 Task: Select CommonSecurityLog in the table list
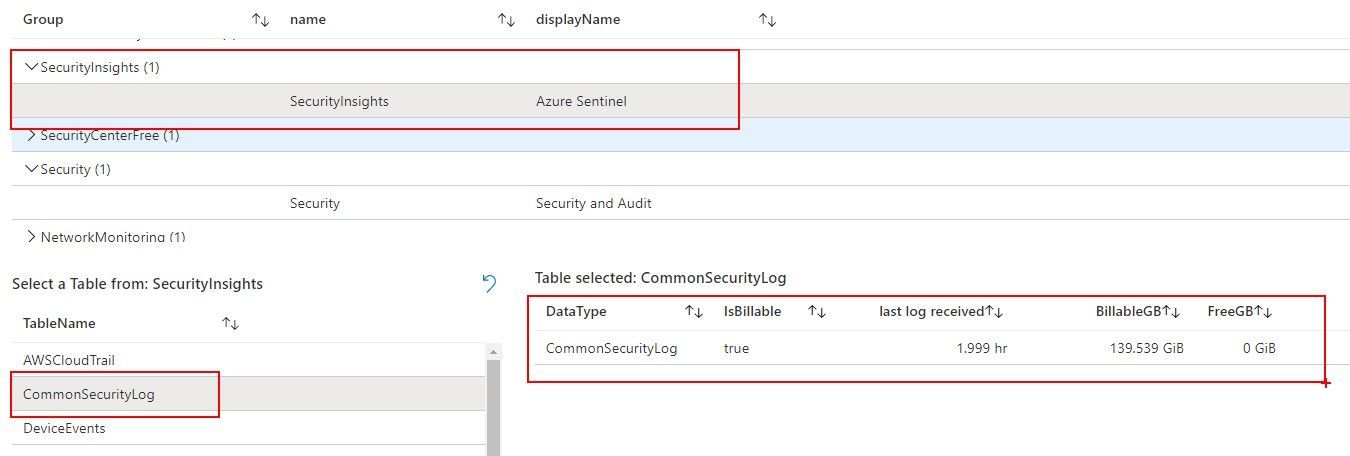point(89,394)
